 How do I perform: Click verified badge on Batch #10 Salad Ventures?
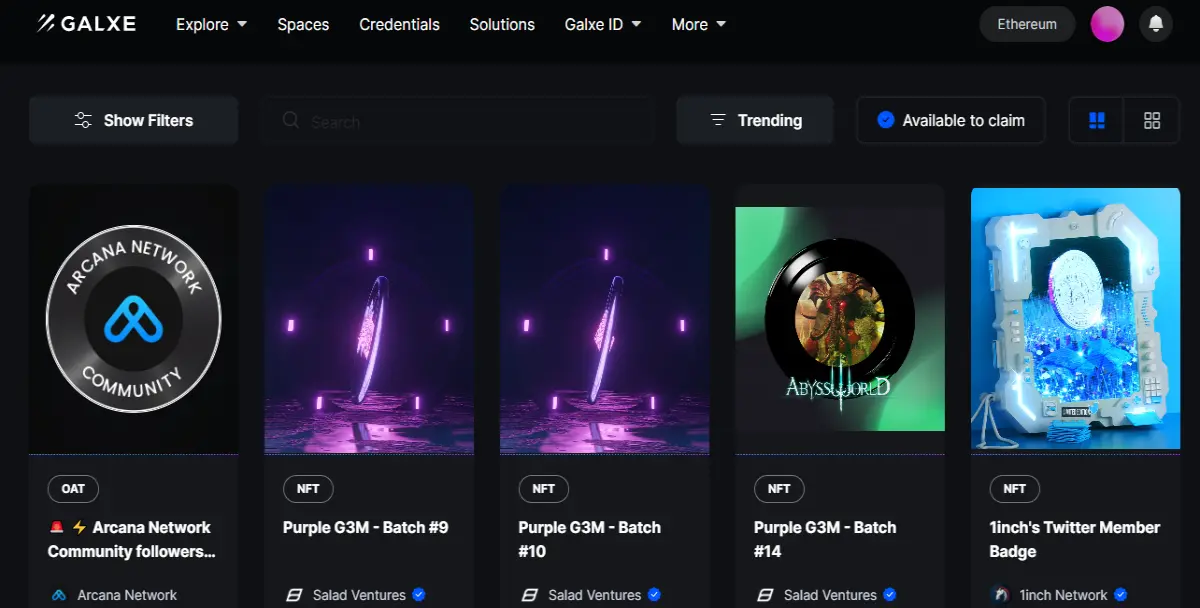(654, 595)
